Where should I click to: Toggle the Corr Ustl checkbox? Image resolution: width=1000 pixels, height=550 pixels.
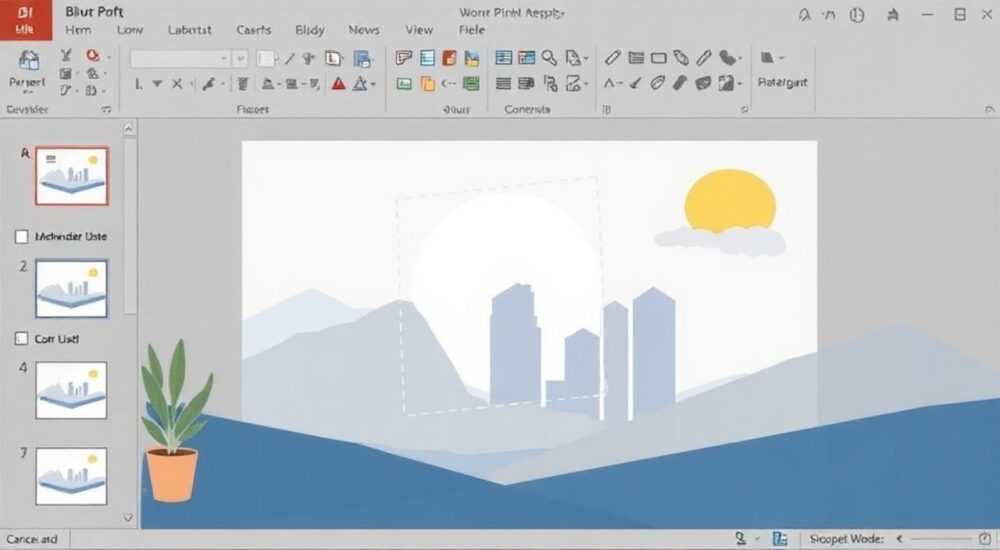[21, 339]
